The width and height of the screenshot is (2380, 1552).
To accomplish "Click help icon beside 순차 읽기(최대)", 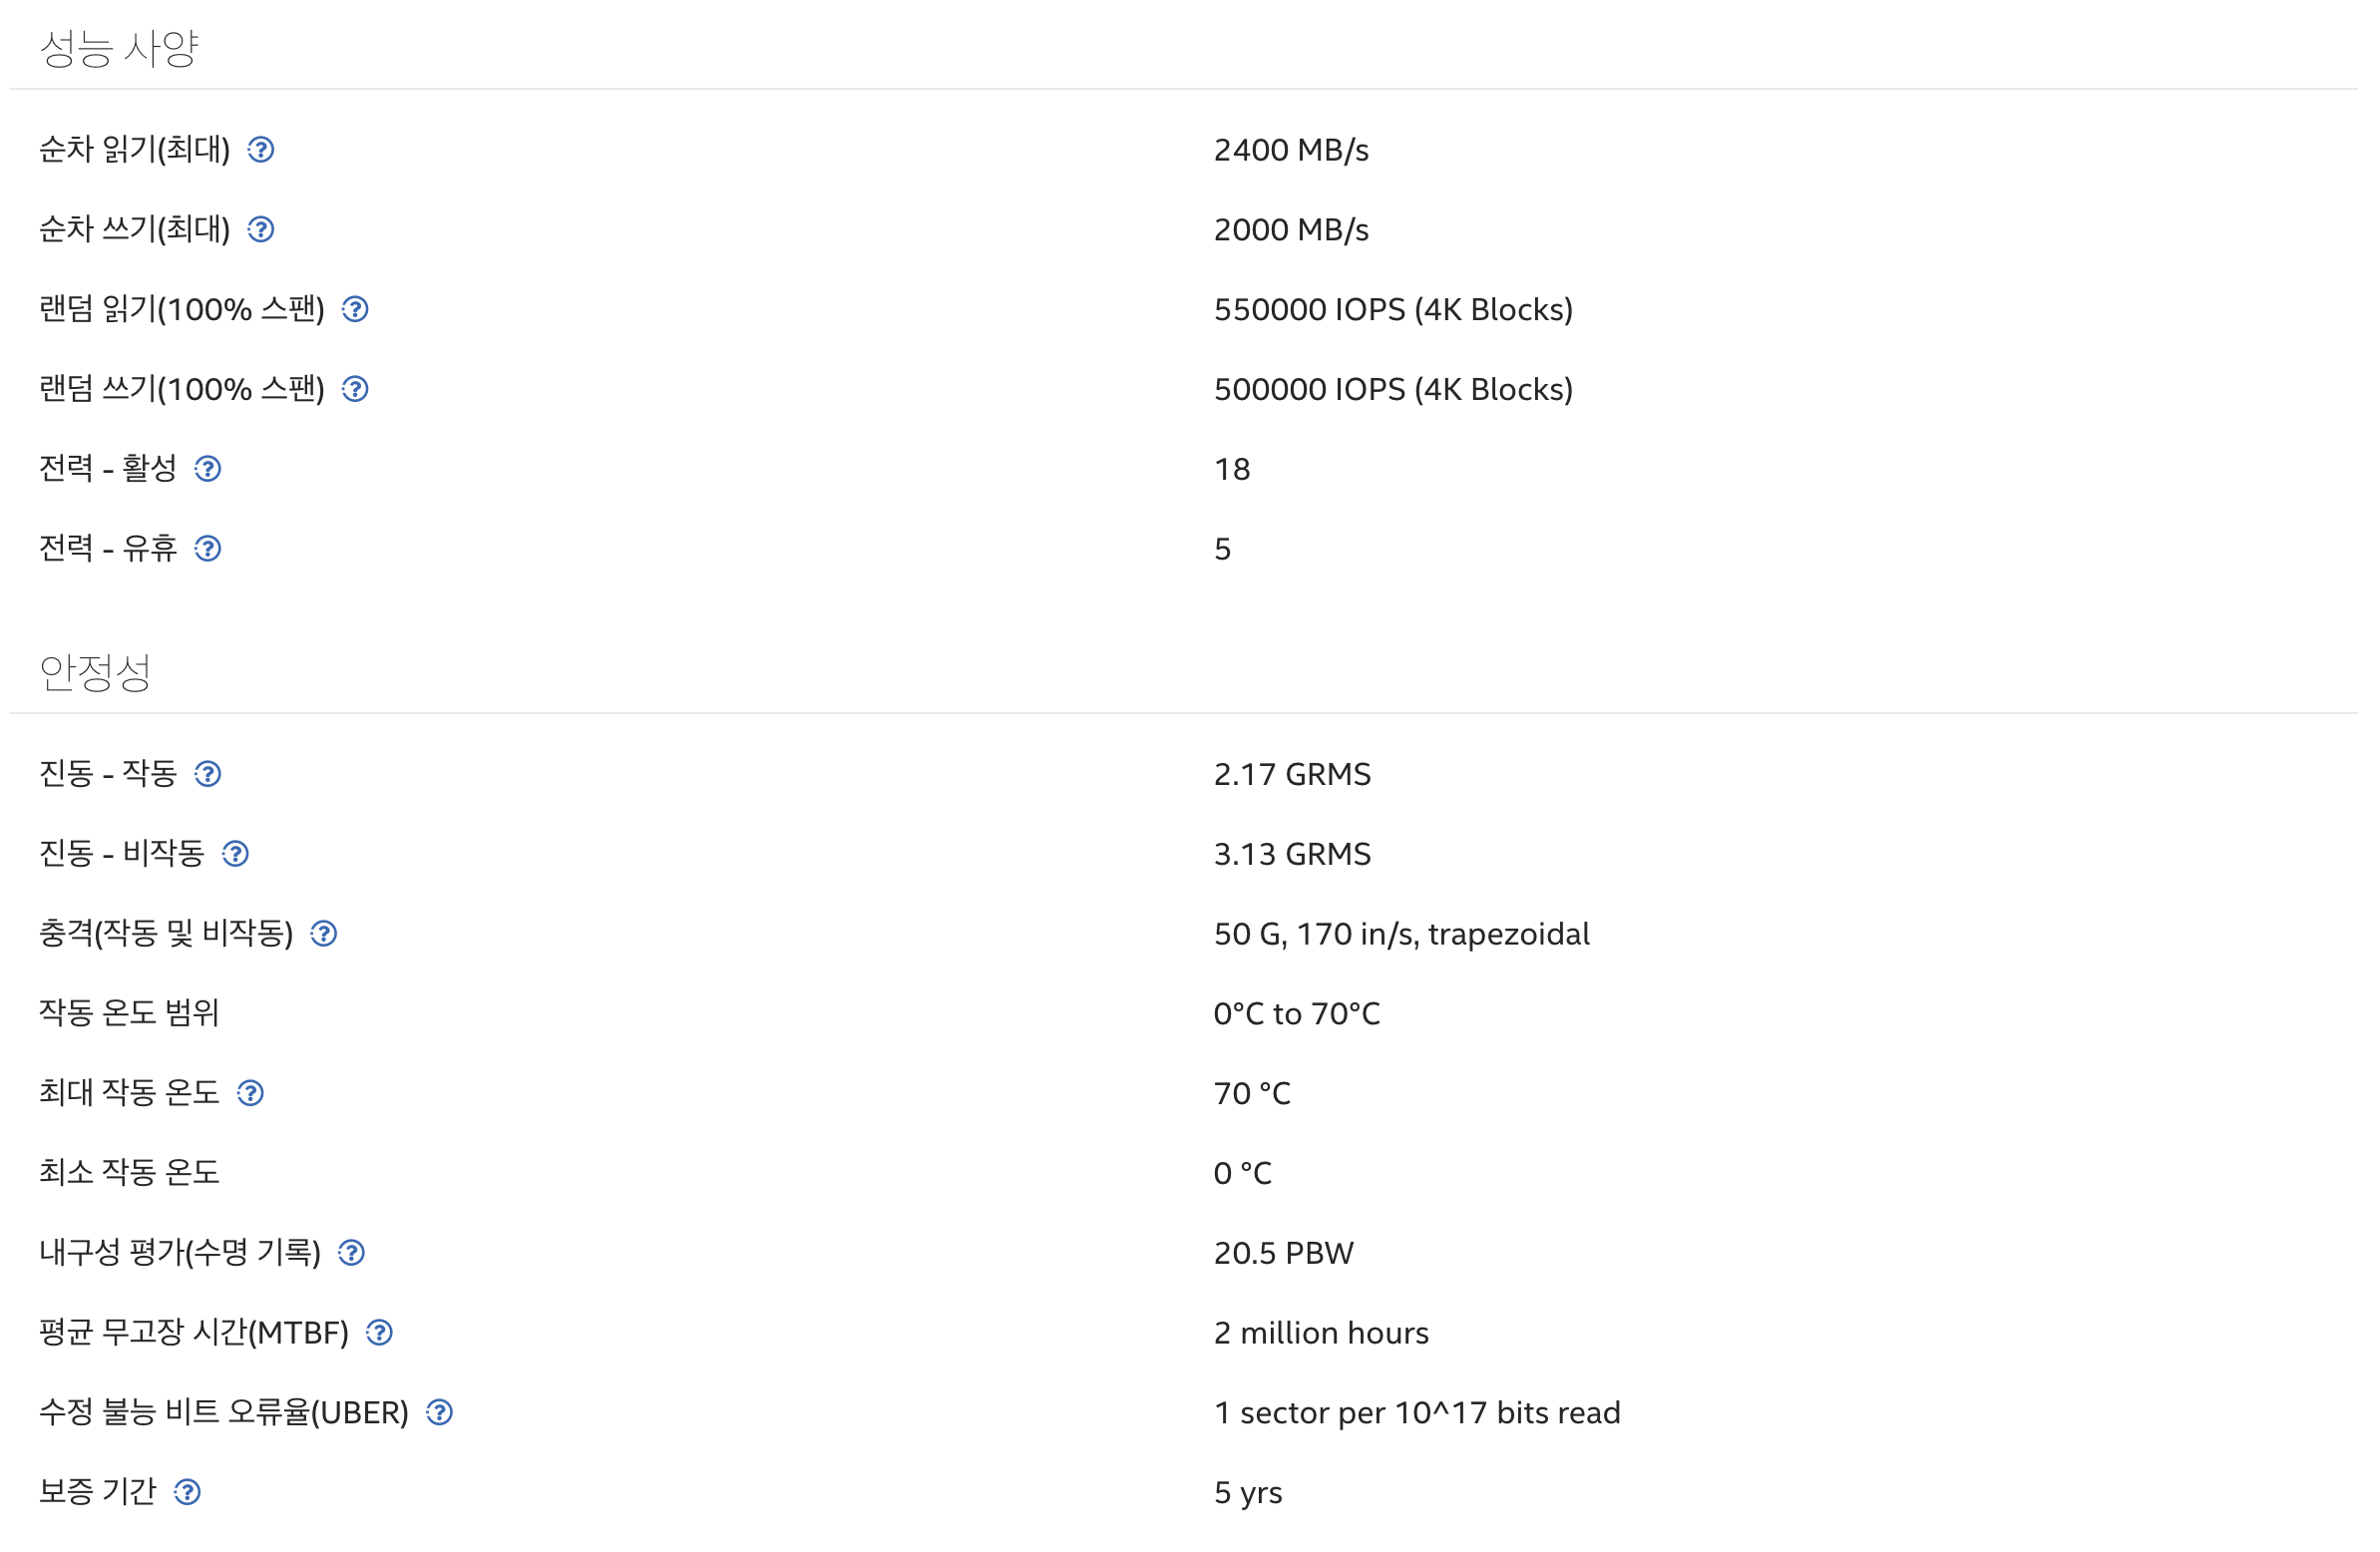I will pos(261,150).
